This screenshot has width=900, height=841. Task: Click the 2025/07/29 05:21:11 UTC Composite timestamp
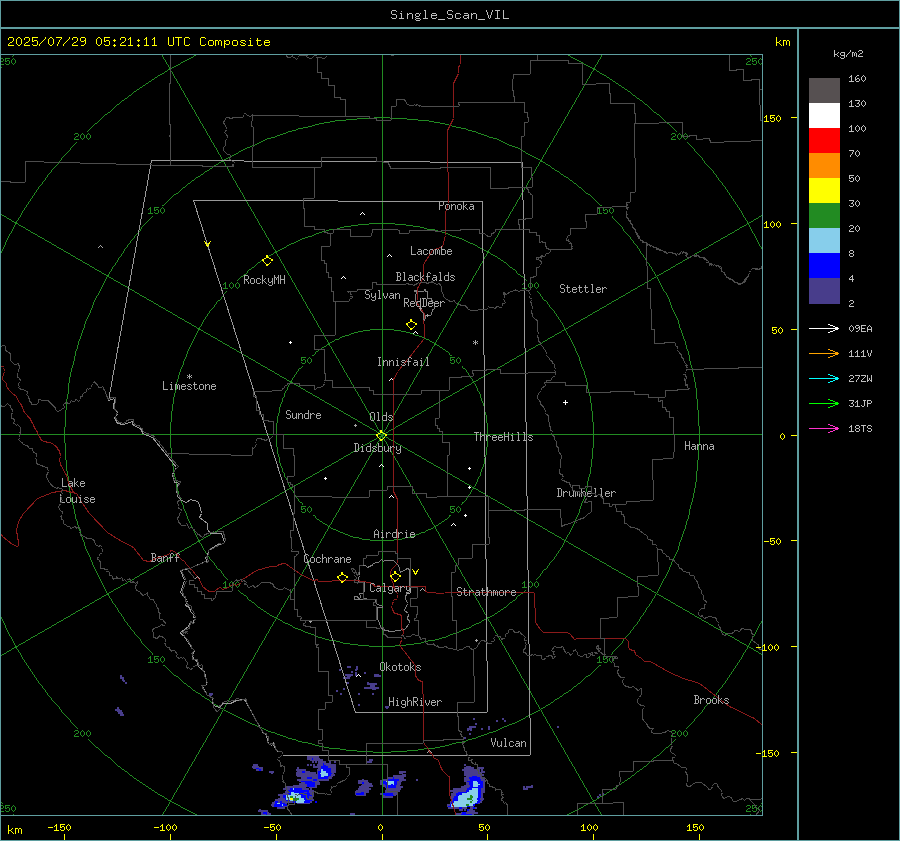click(138, 42)
